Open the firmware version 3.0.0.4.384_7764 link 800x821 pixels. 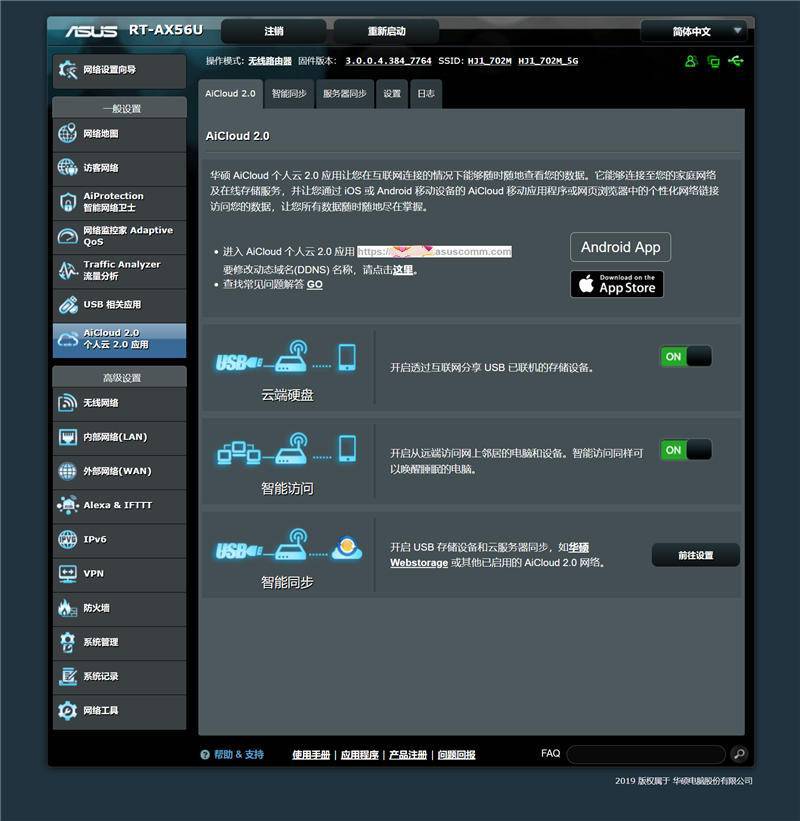click(388, 61)
